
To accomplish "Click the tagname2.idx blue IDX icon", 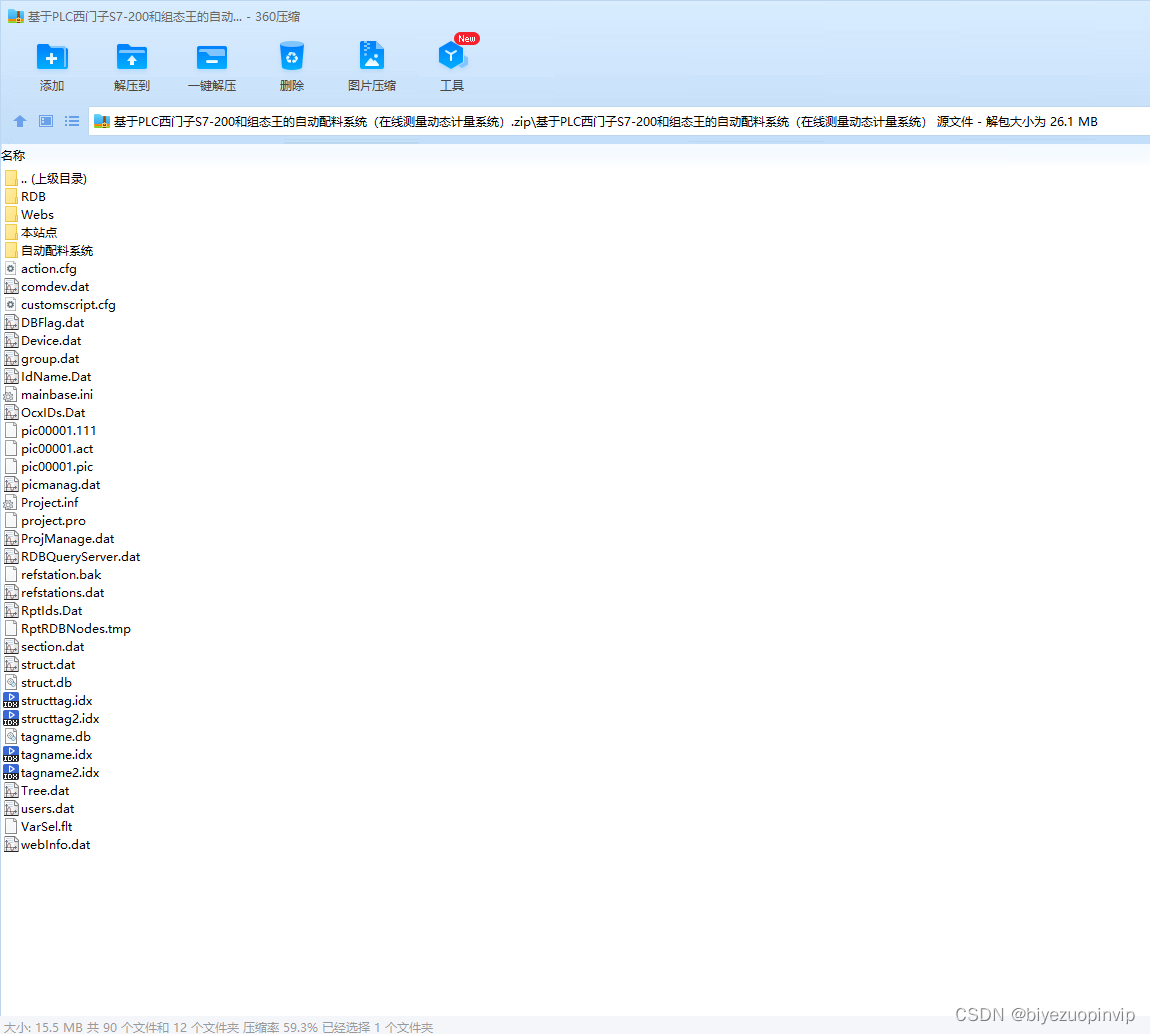I will point(10,772).
